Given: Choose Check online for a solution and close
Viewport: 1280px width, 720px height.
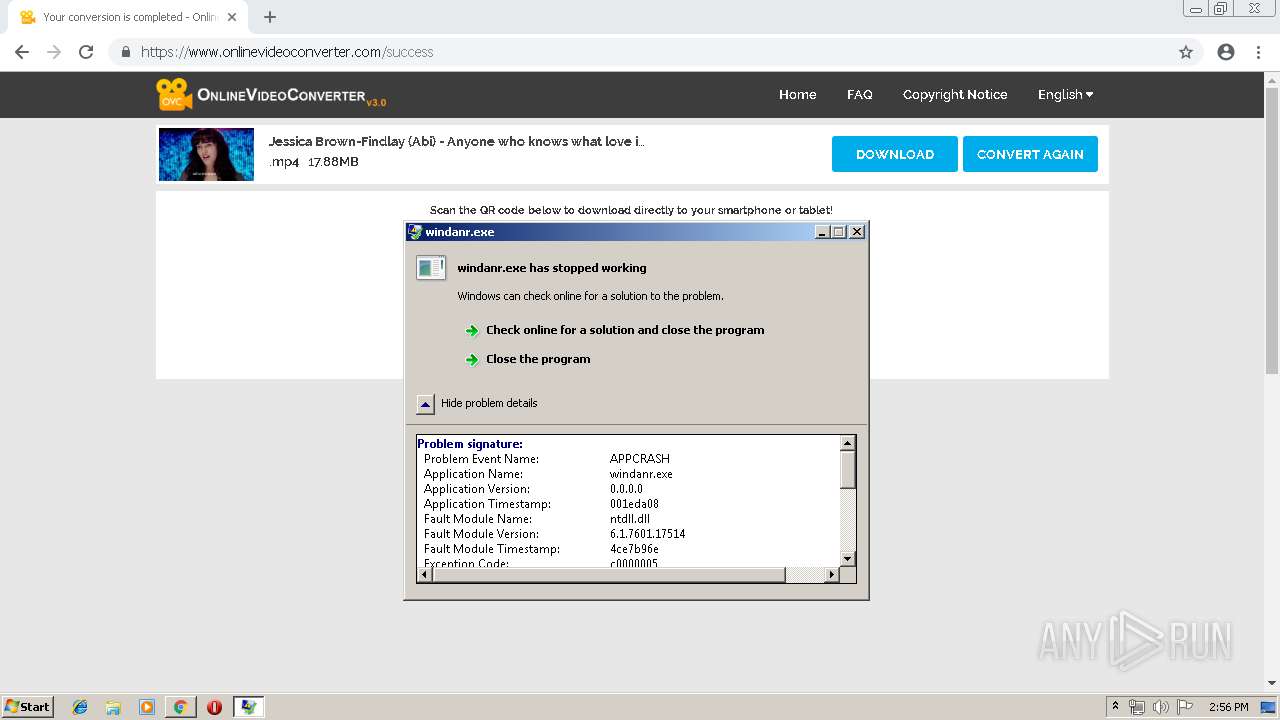Looking at the screenshot, I should [x=625, y=330].
